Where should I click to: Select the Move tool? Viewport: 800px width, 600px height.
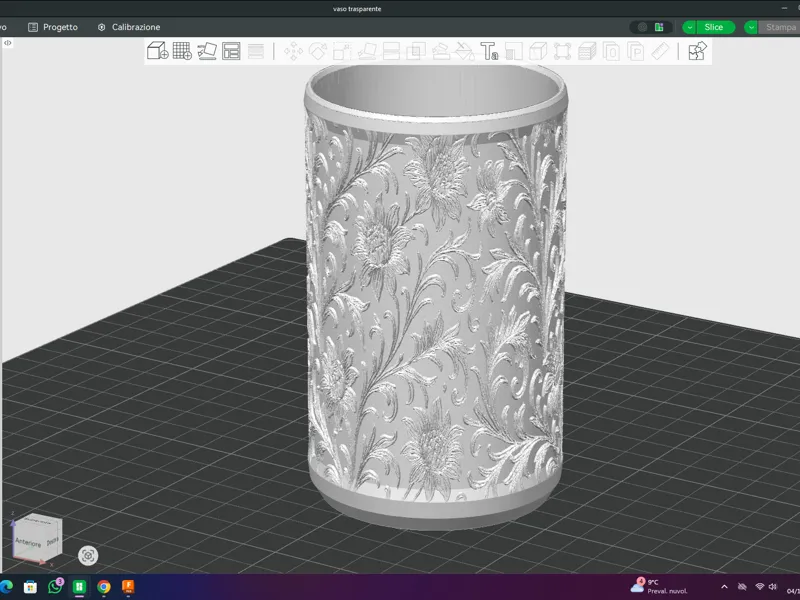point(293,52)
